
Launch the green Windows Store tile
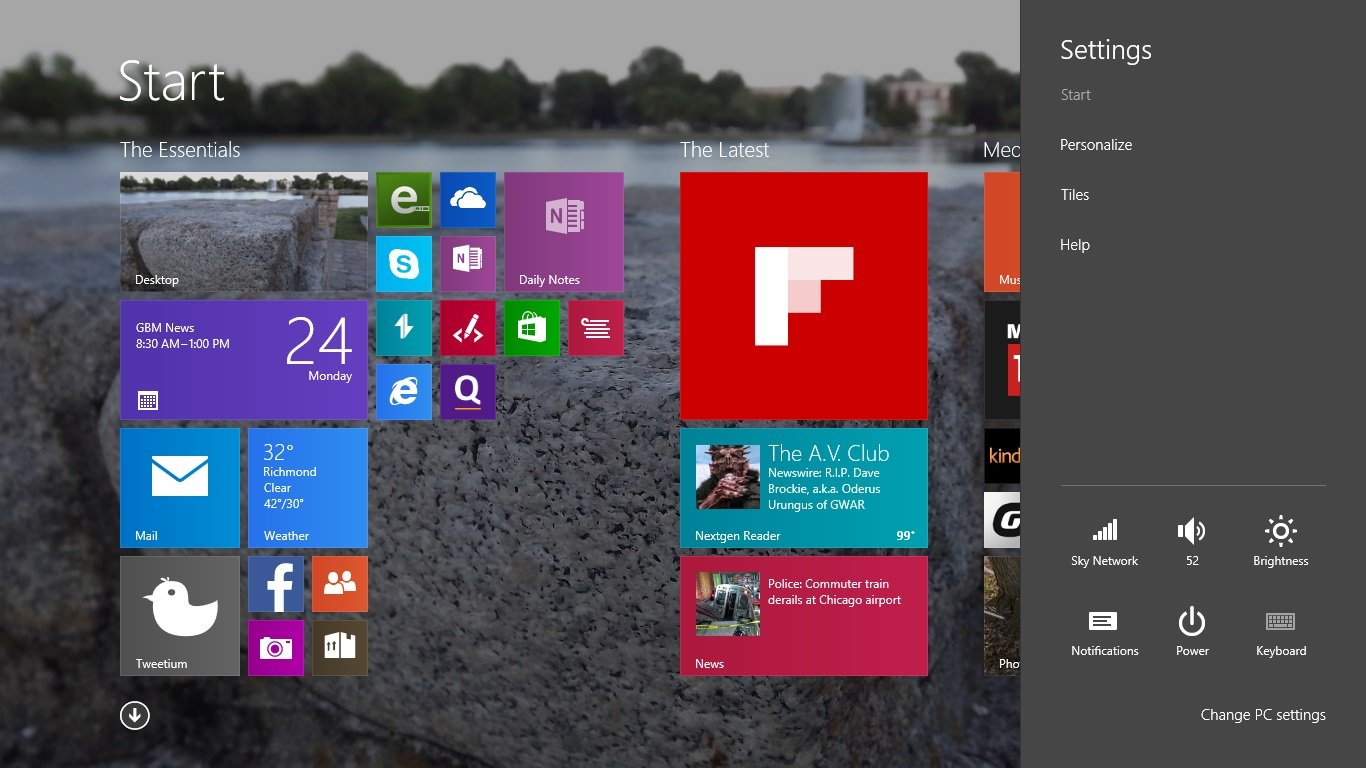pos(532,328)
